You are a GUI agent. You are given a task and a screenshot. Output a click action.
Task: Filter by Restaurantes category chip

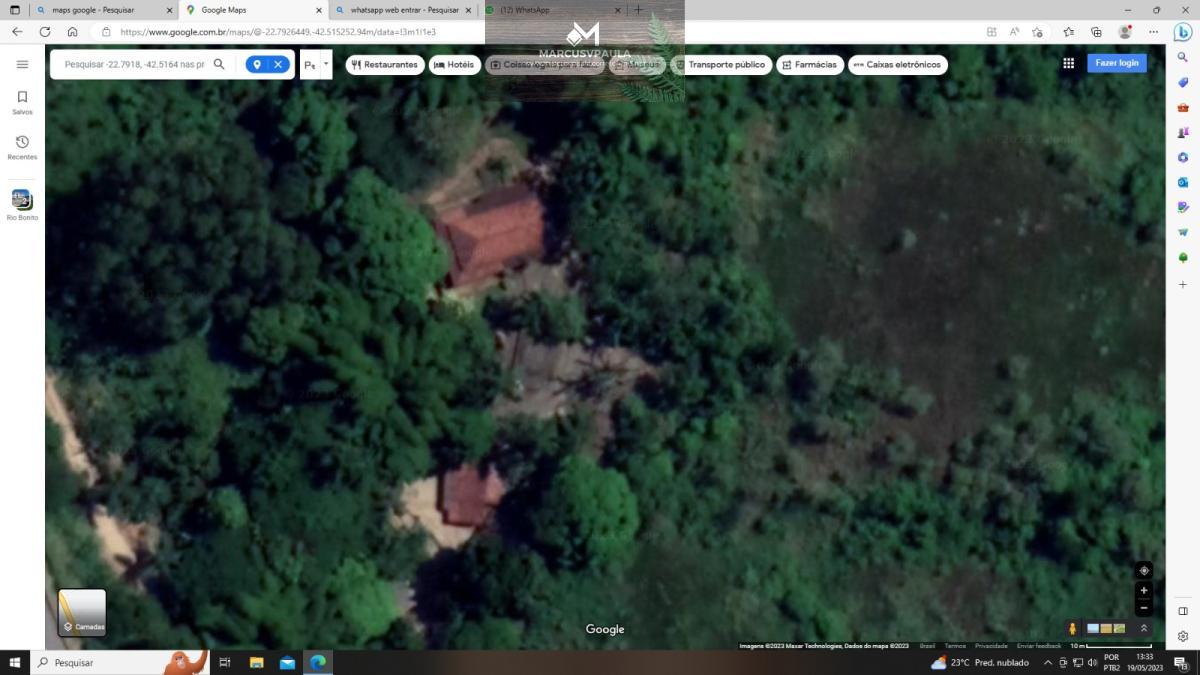pos(385,65)
